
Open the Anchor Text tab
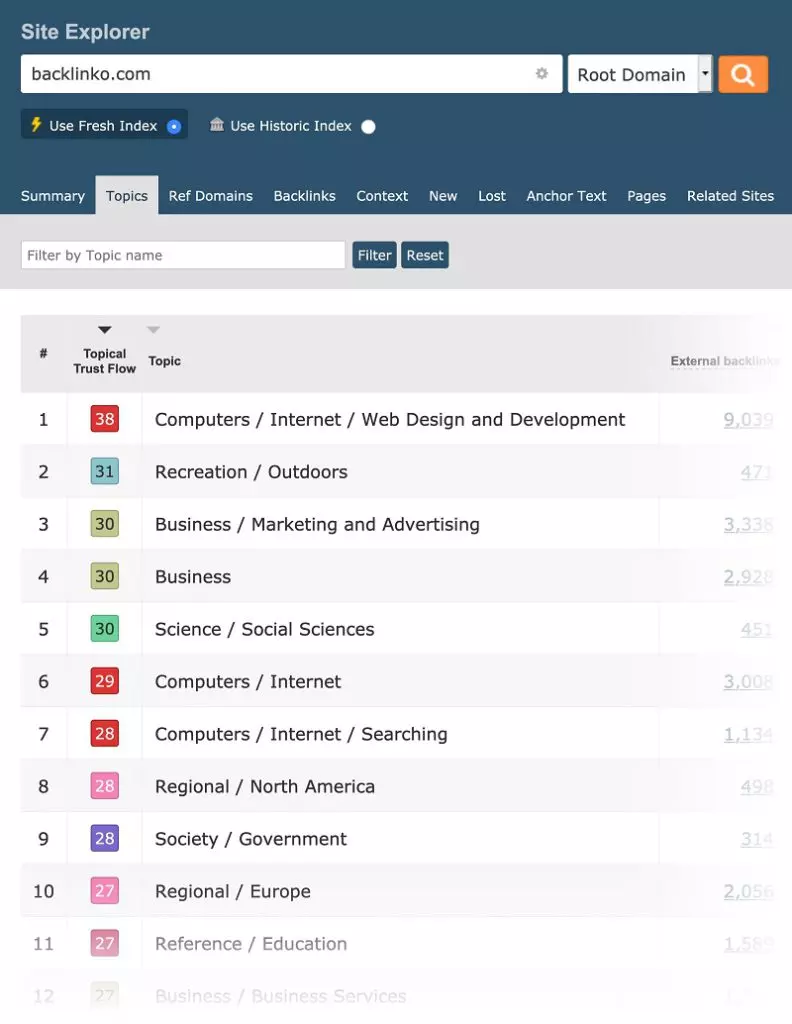pos(566,196)
